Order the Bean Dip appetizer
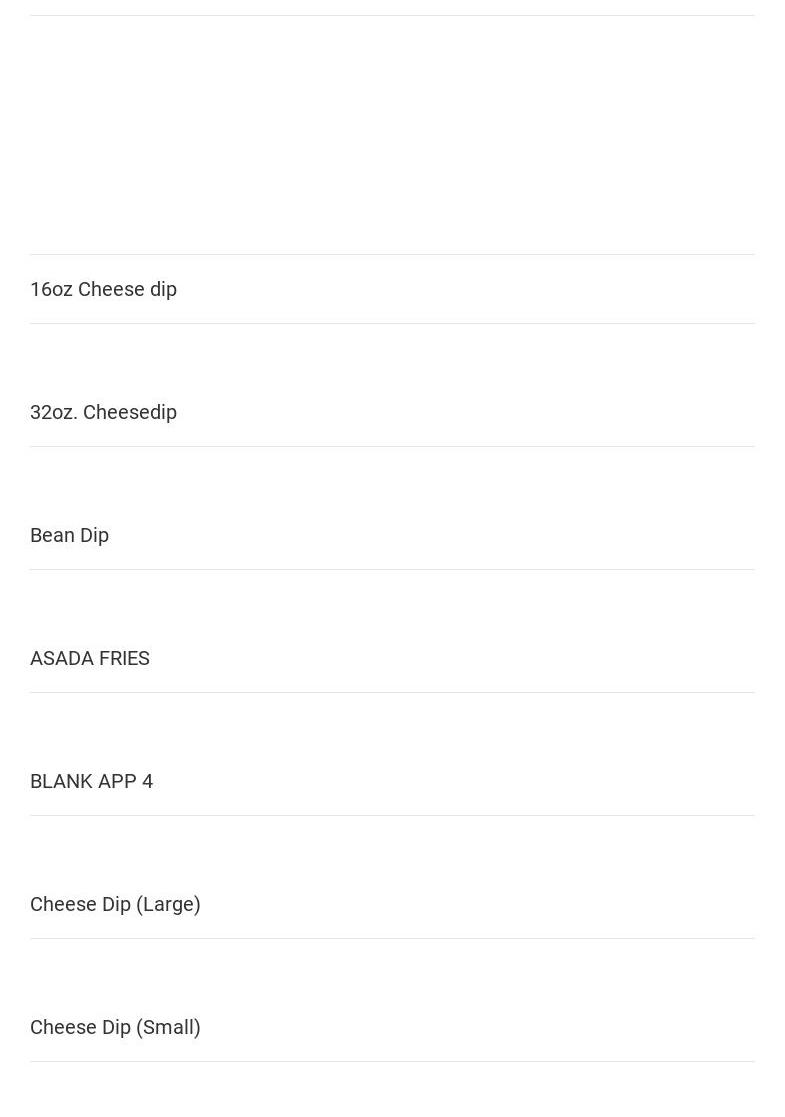 click(x=69, y=535)
